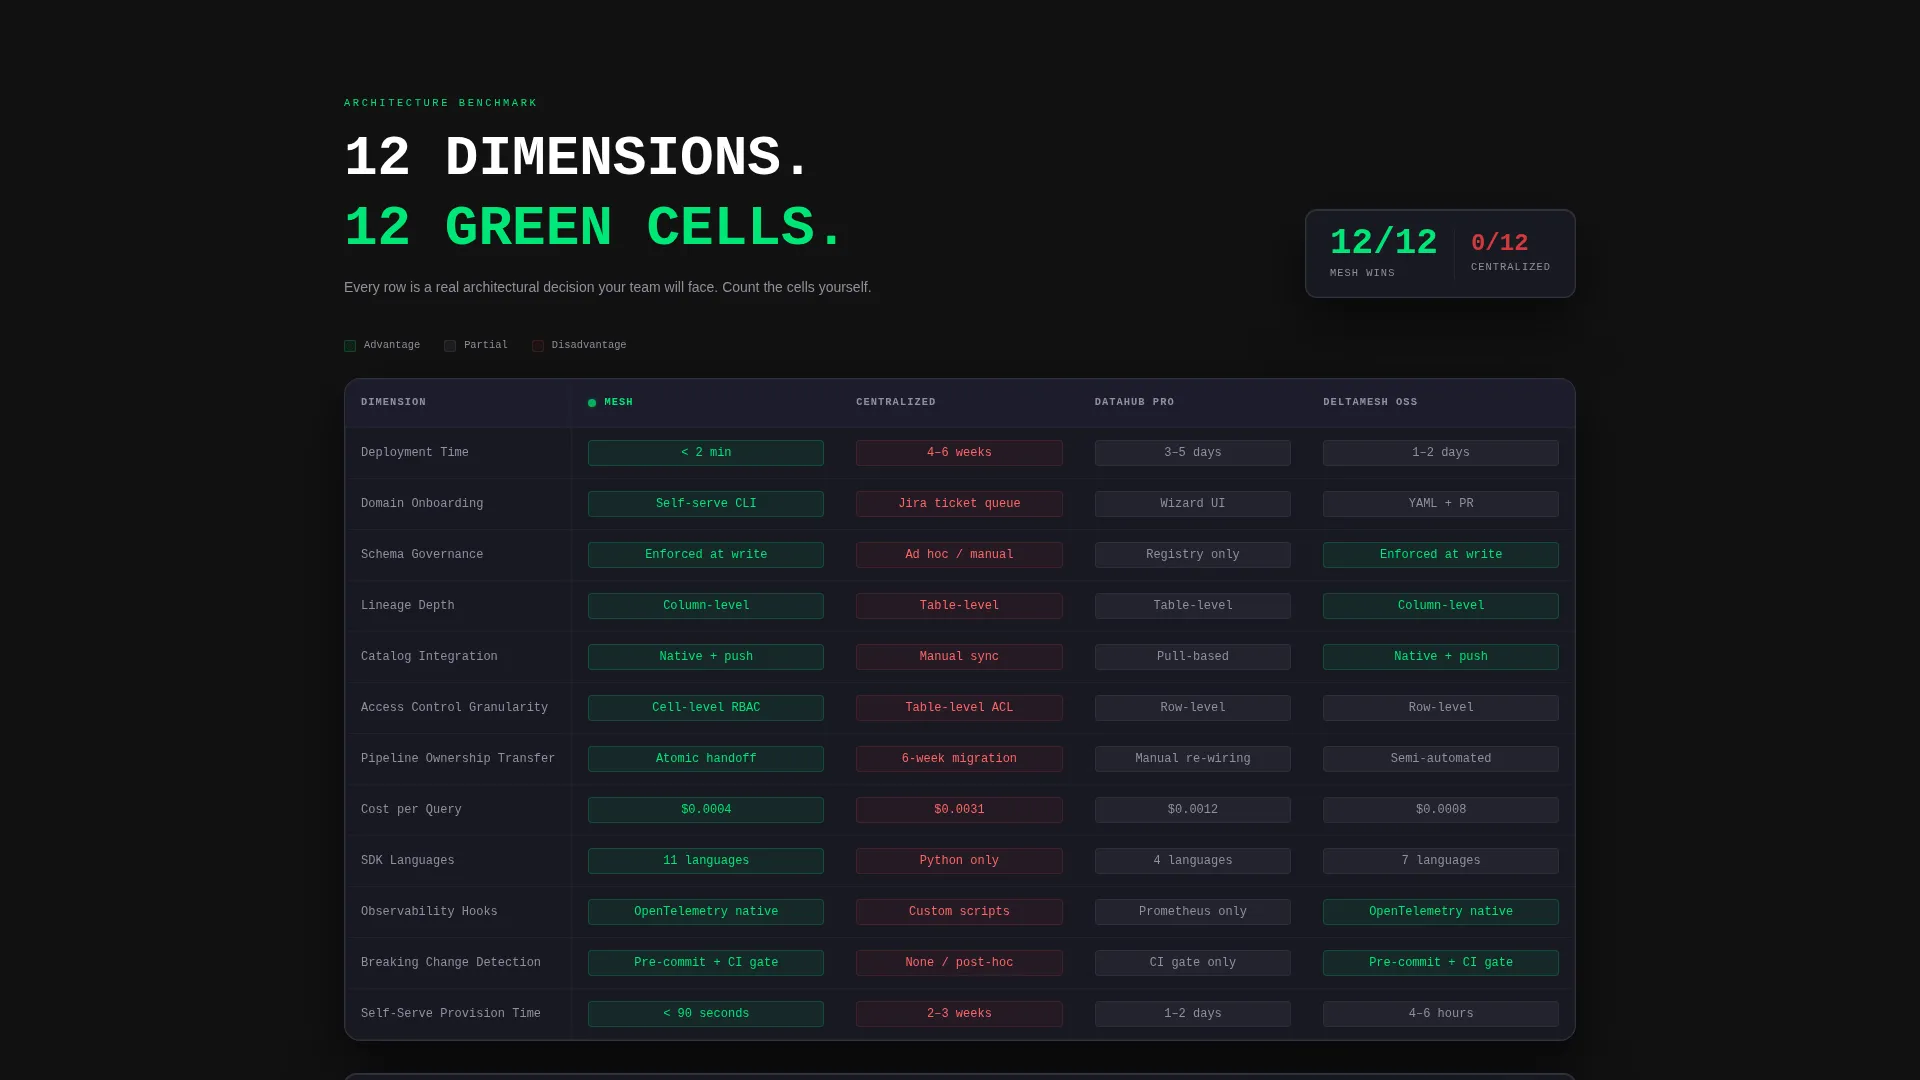Screen dimensions: 1920x1080
Task: Click the 'Ad hoc / manual' cell
Action: pos(959,555)
